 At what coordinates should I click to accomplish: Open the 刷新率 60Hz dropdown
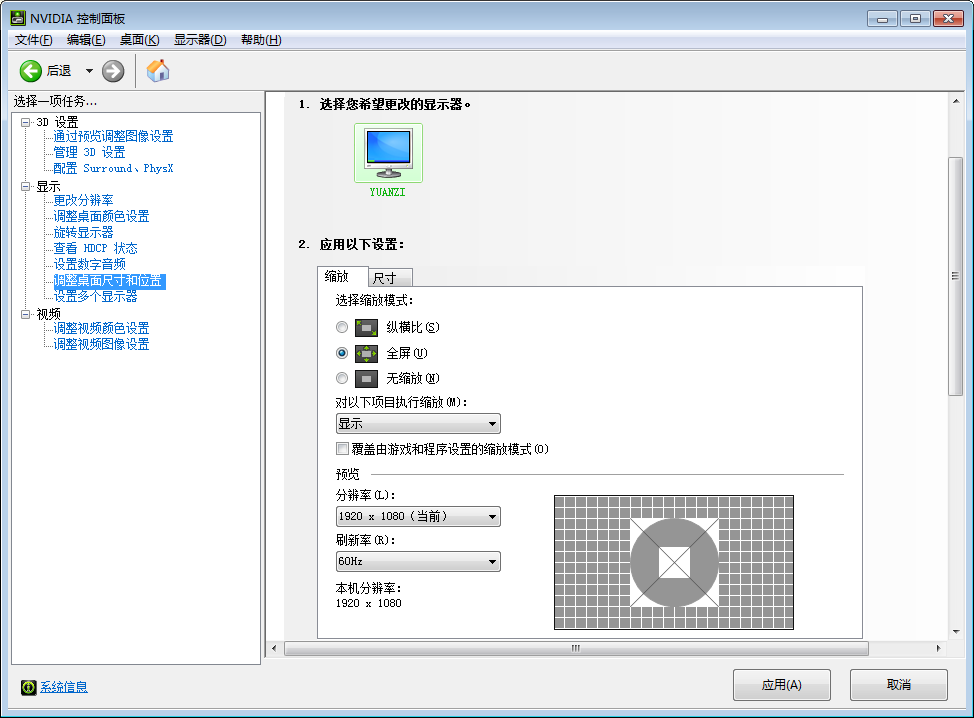(418, 561)
